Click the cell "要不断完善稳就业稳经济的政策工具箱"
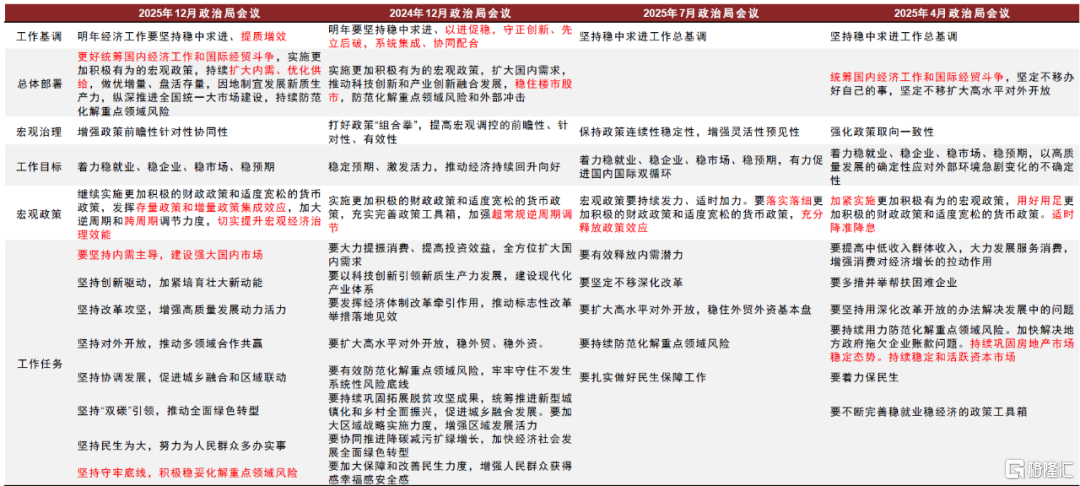Screen dimensions: 1080x486 pyautogui.click(x=929, y=411)
